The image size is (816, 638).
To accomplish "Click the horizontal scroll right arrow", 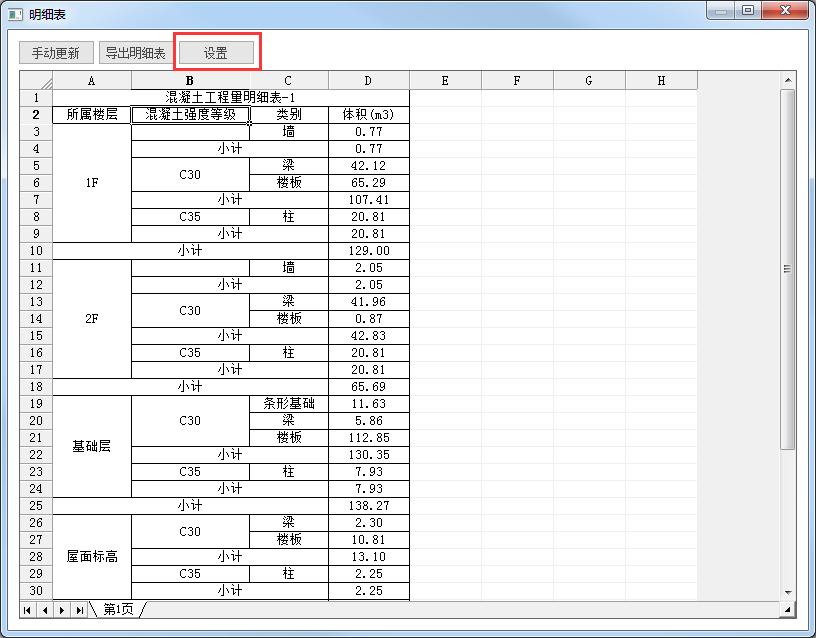I will tap(788, 610).
